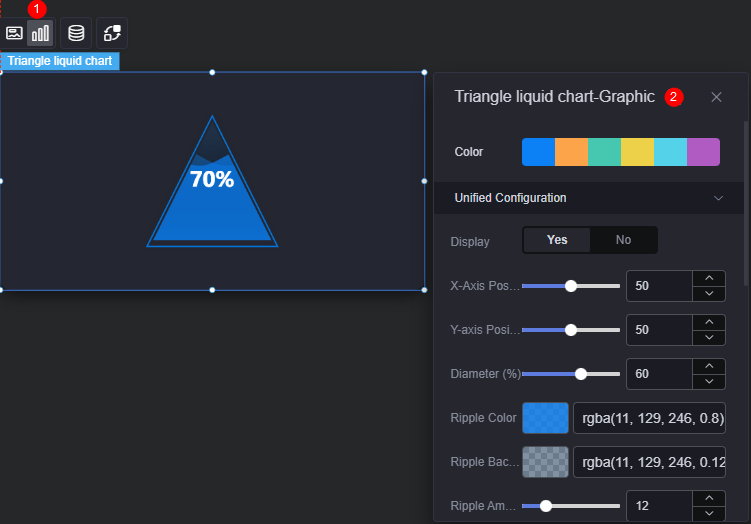This screenshot has height=524, width=751.
Task: Select the bar chart graphic icon
Action: point(40,33)
